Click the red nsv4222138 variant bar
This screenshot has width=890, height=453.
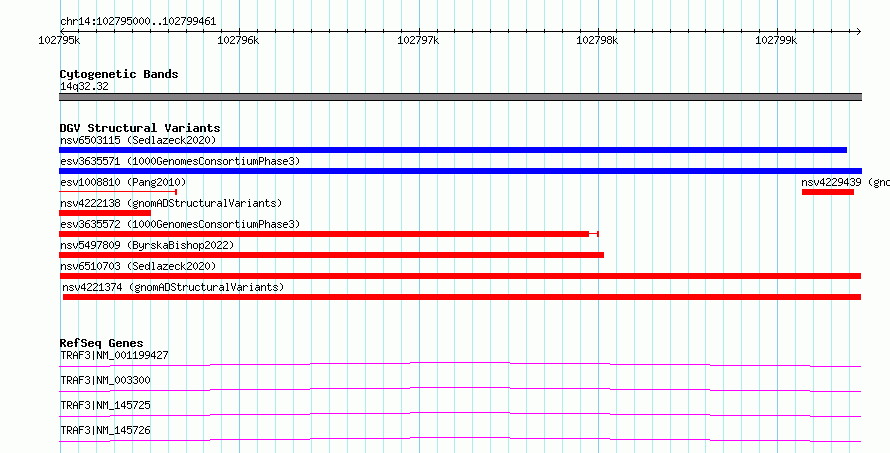pos(105,213)
